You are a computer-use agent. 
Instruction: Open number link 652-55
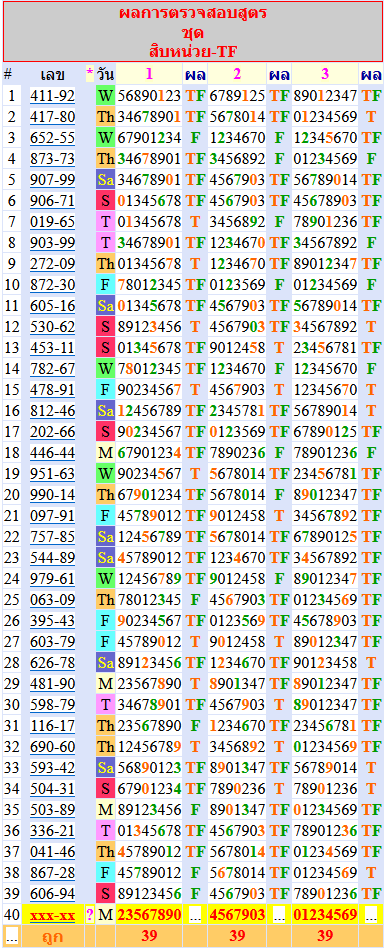(53, 138)
